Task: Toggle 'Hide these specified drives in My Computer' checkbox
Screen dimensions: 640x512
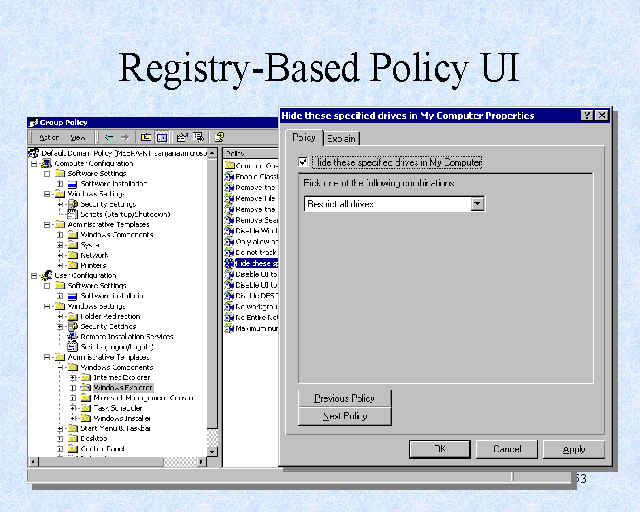Action: [x=303, y=162]
